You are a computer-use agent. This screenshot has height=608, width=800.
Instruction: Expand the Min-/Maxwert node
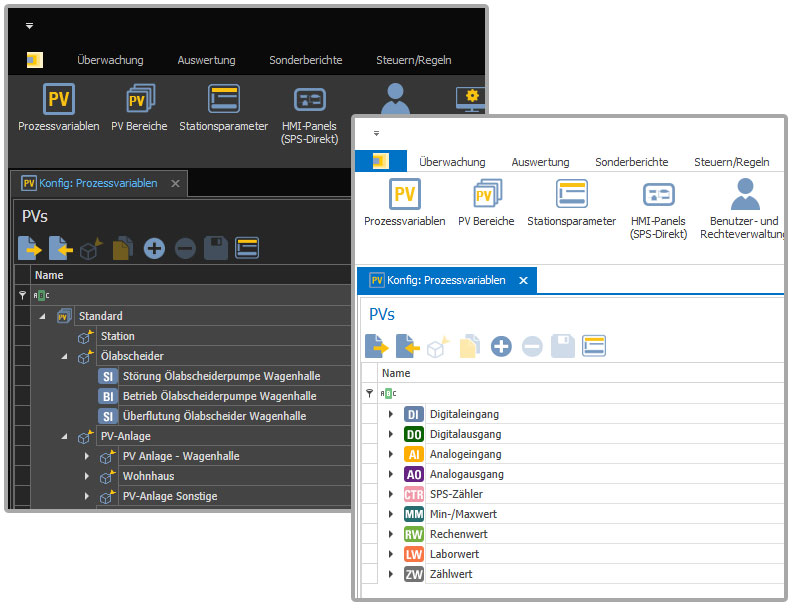pyautogui.click(x=391, y=514)
